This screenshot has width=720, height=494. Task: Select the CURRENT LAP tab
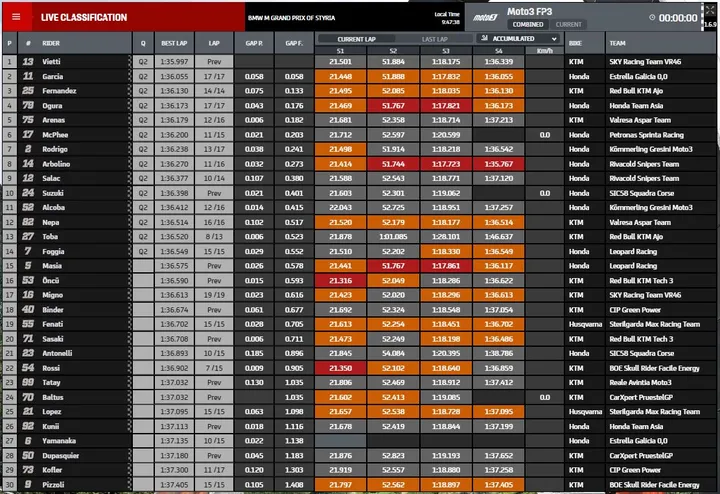(356, 39)
